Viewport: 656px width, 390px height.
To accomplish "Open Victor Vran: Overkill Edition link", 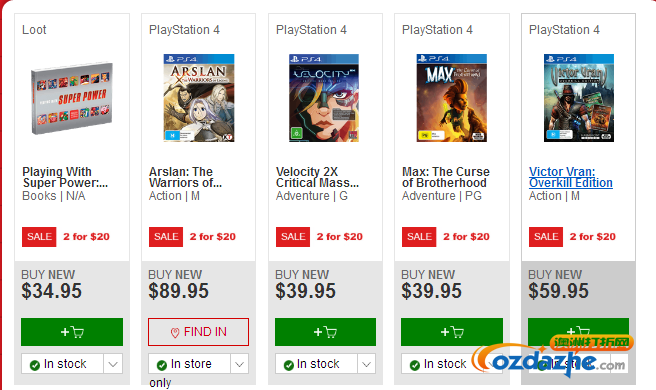I will click(571, 177).
